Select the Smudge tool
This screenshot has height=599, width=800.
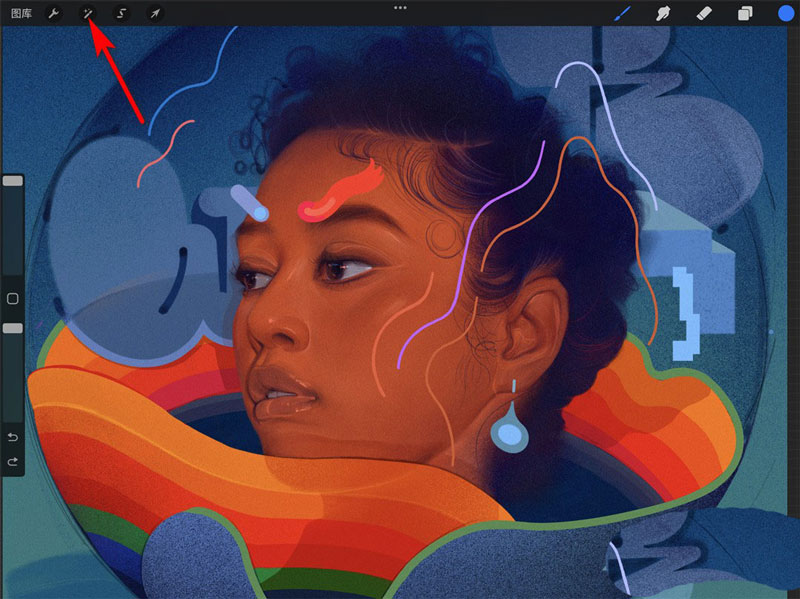(x=663, y=13)
